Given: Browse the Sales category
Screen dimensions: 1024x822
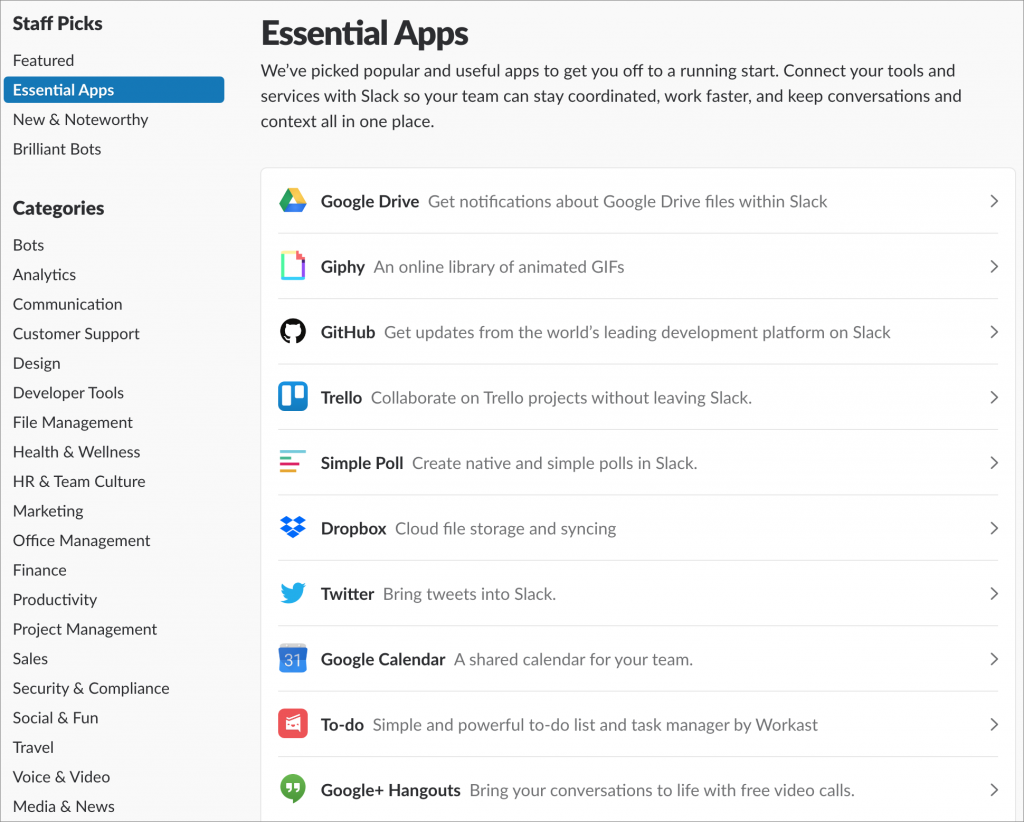Looking at the screenshot, I should 30,659.
